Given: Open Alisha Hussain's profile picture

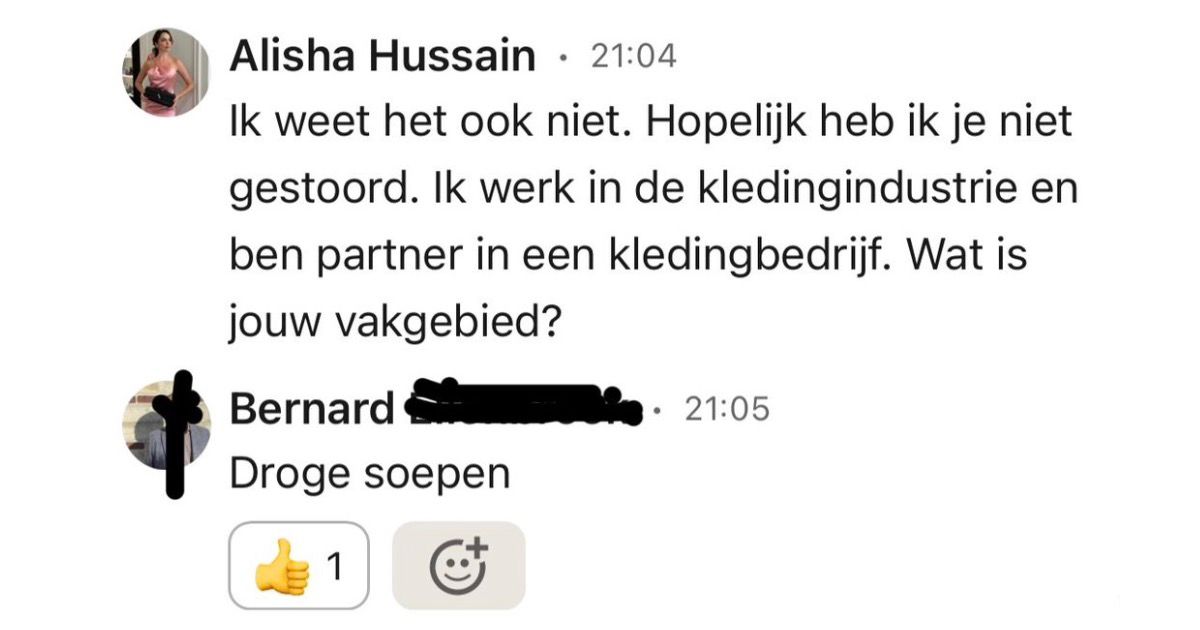Looking at the screenshot, I should [x=167, y=72].
